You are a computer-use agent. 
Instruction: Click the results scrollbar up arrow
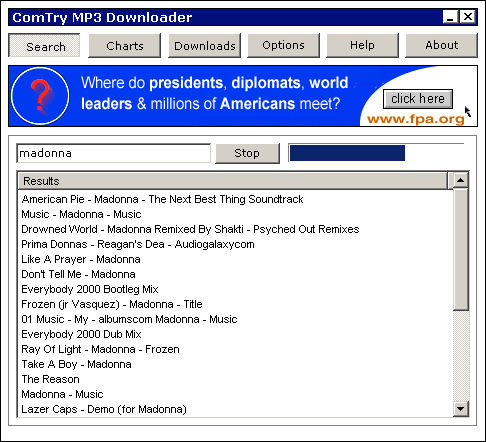tap(461, 180)
